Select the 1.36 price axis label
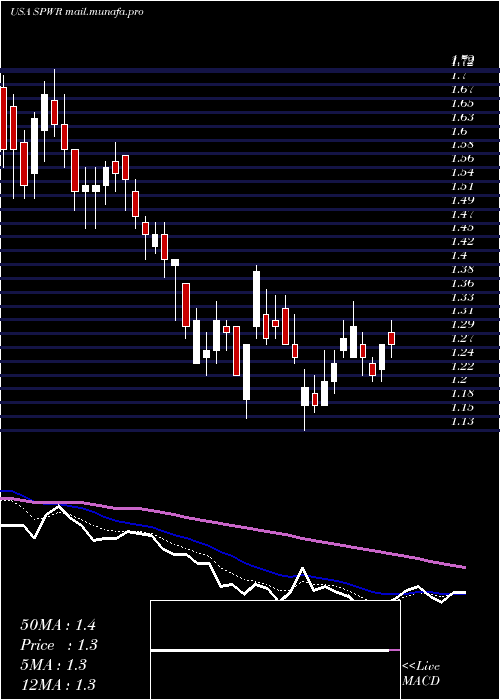The width and height of the screenshot is (500, 700). [x=462, y=283]
